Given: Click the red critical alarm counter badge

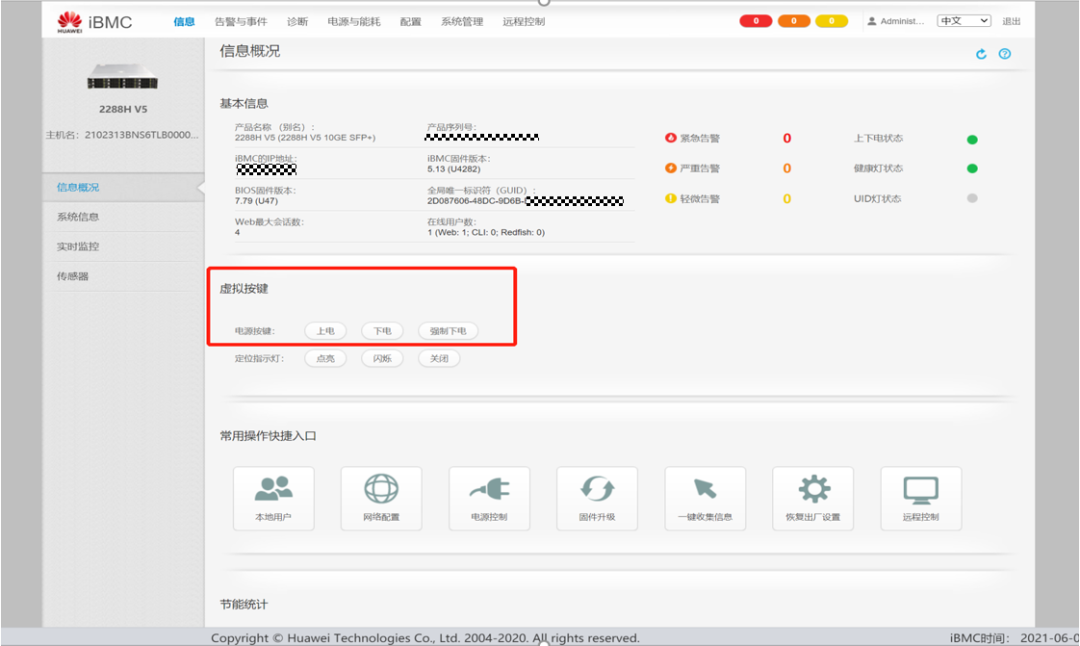Looking at the screenshot, I should pyautogui.click(x=756, y=21).
